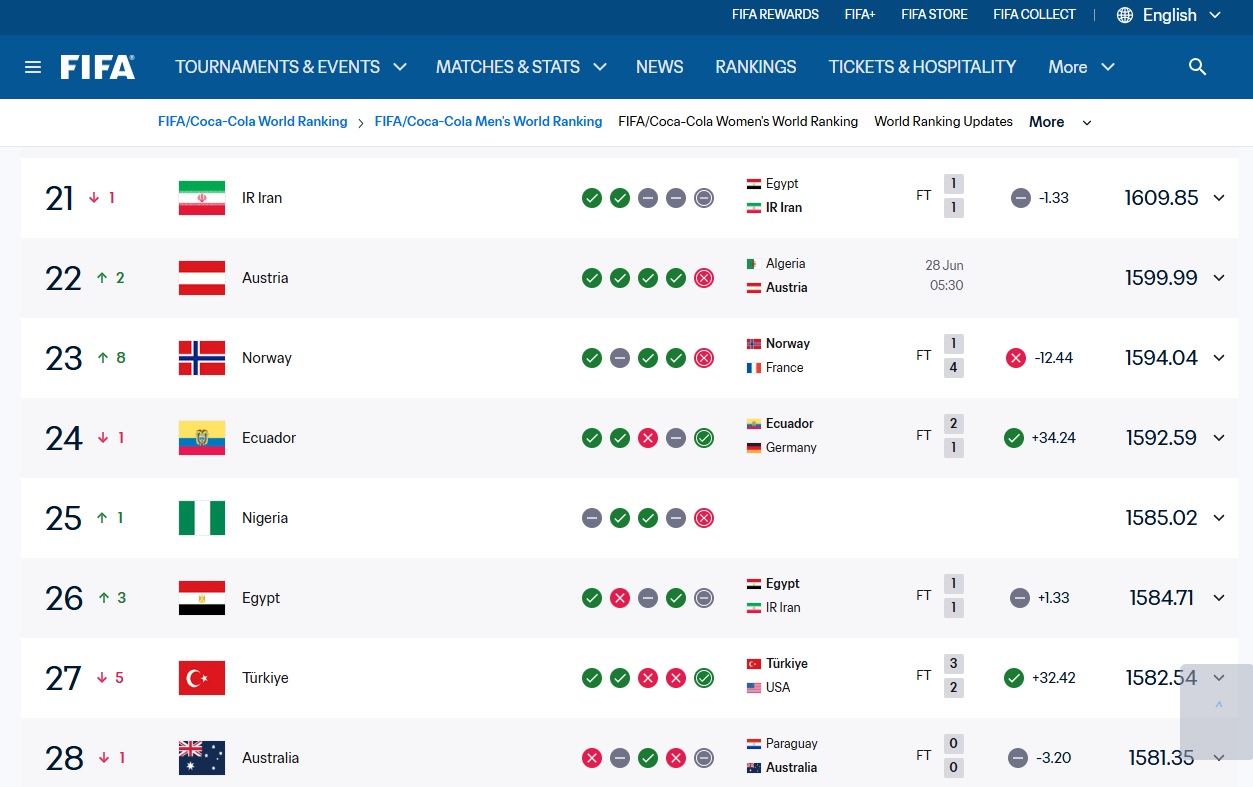Click the Türkiye vs USA 3-2 score
Screen dimensions: 1253x787
[x=954, y=676]
